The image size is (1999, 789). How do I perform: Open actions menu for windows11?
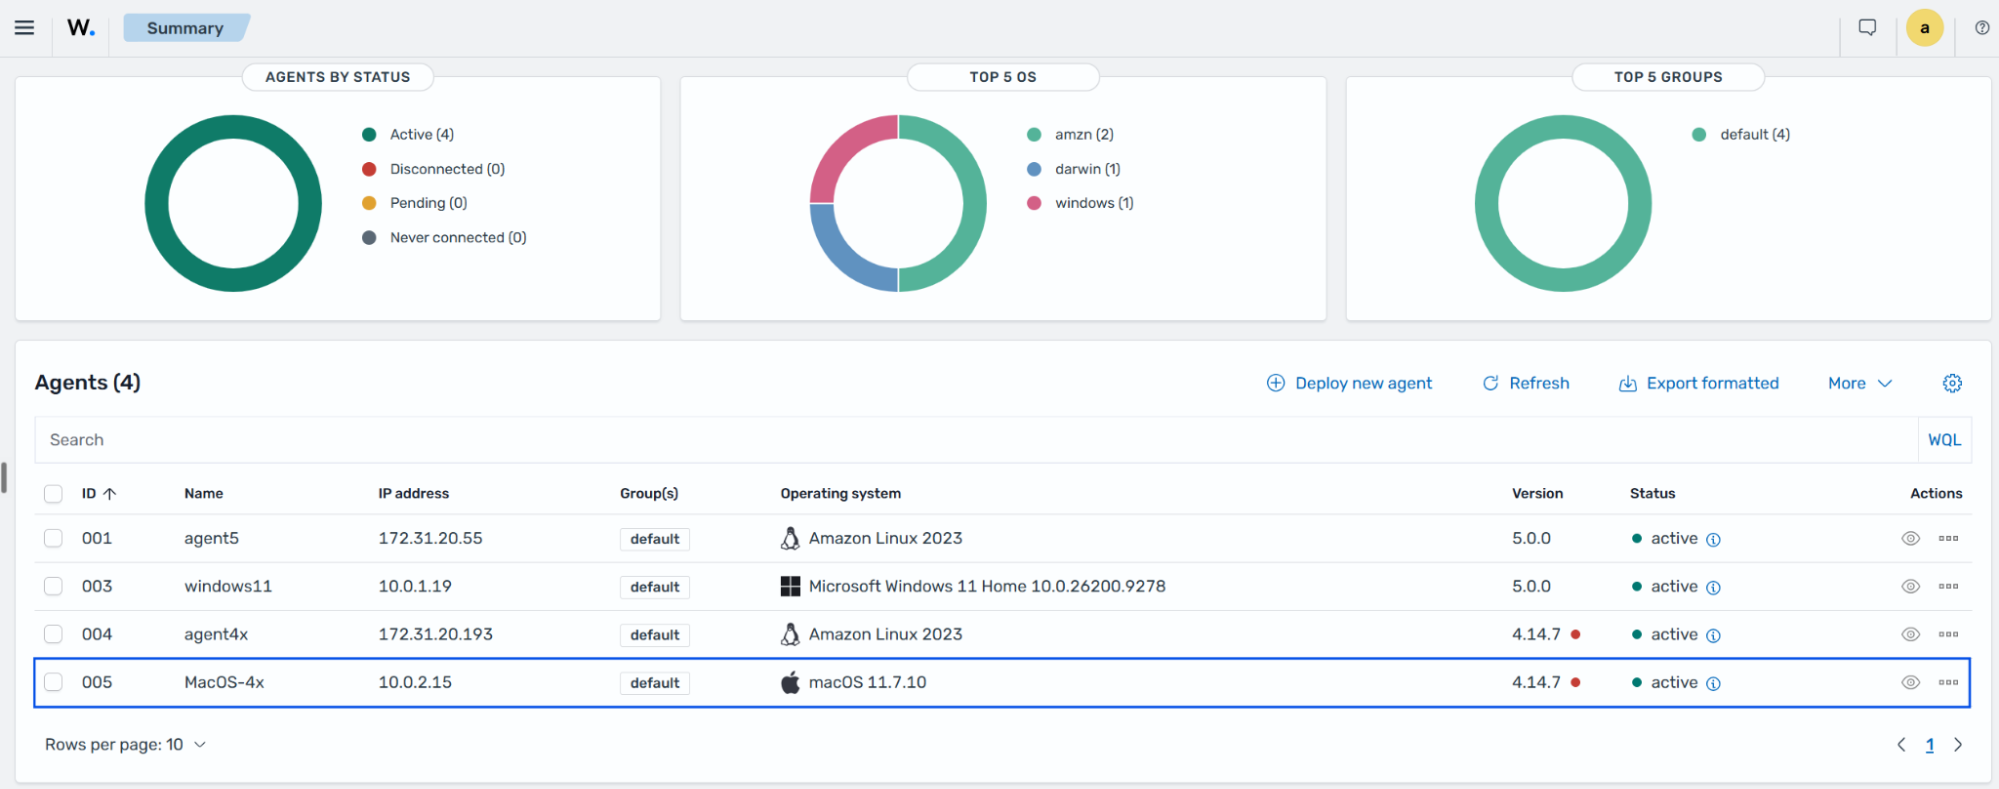pyautogui.click(x=1948, y=586)
